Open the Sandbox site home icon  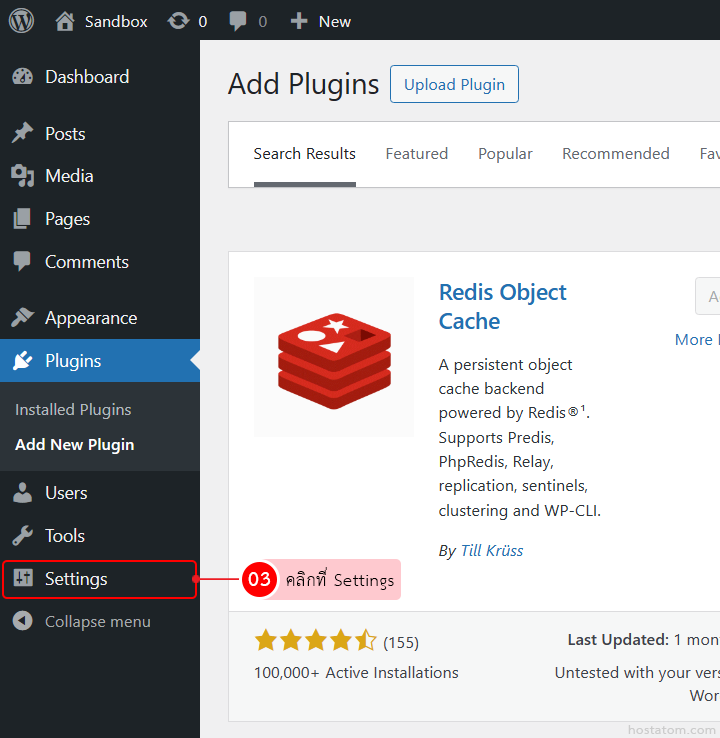[x=65, y=21]
